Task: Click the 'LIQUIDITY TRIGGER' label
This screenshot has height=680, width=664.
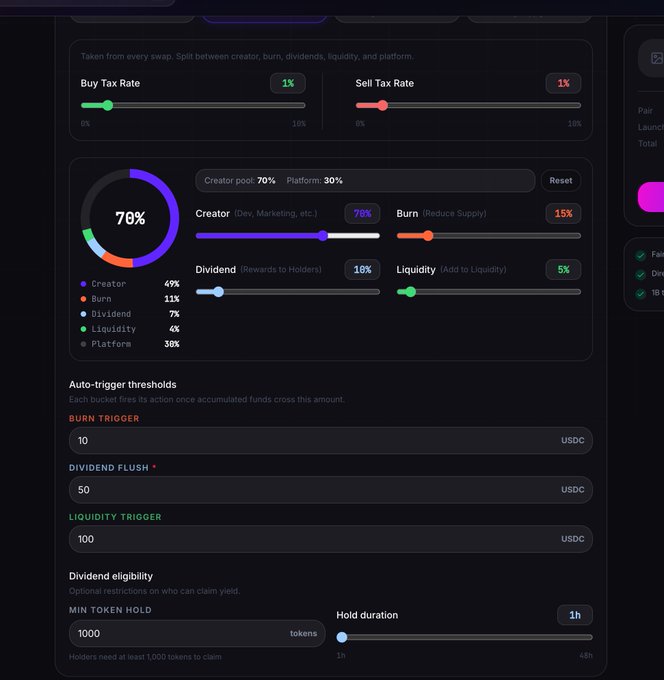Action: pyautogui.click(x=115, y=517)
